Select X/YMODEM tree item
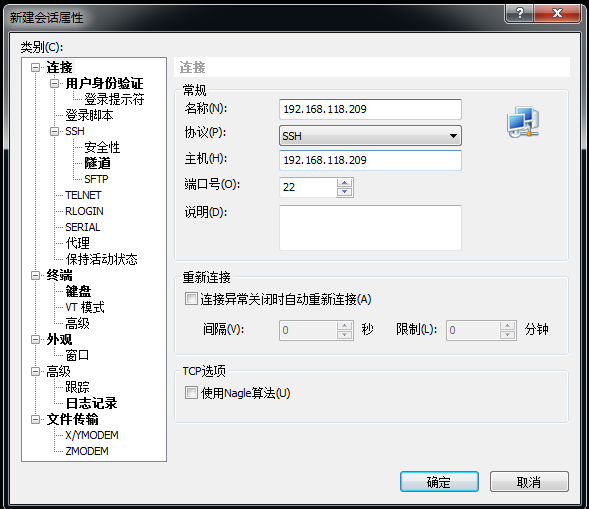 click(x=92, y=435)
